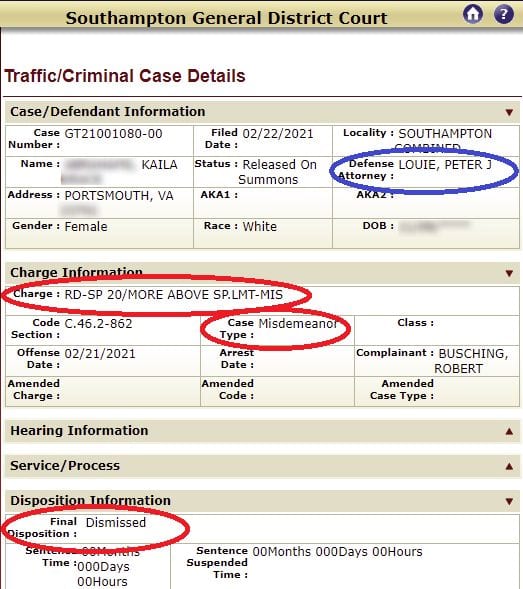Click the defense attorney name LOUIE, PETER J
This screenshot has width=523, height=589.
(x=445, y=165)
